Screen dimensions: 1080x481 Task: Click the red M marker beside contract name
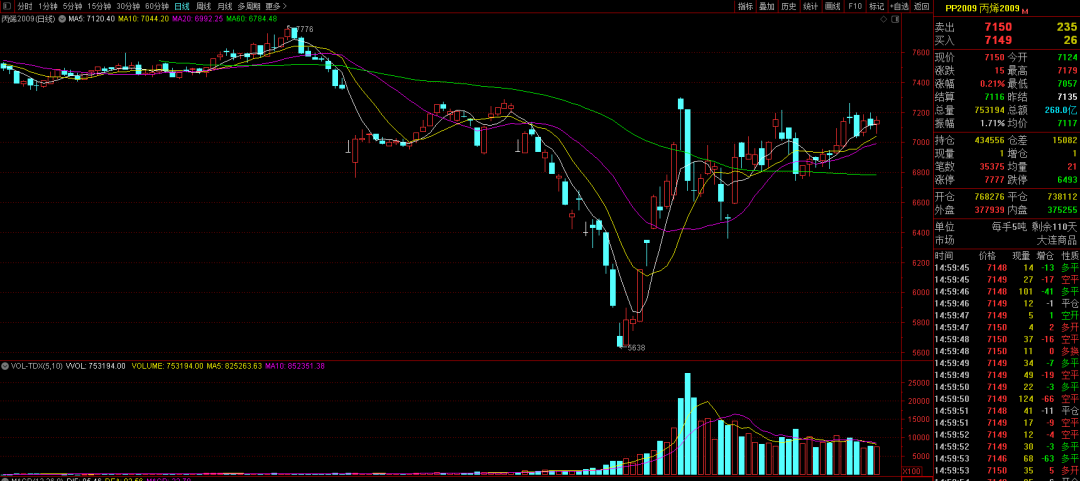click(1025, 12)
